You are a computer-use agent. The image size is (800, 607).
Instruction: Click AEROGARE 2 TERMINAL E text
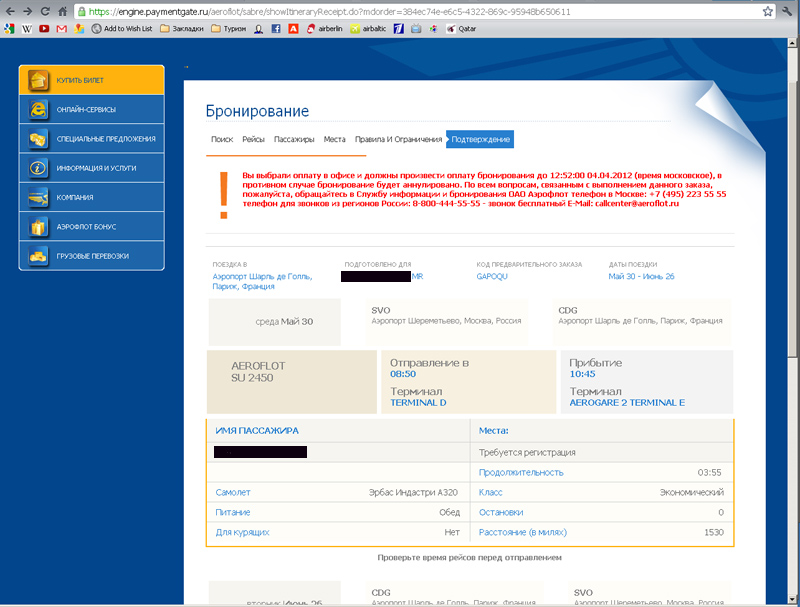pyautogui.click(x=627, y=402)
